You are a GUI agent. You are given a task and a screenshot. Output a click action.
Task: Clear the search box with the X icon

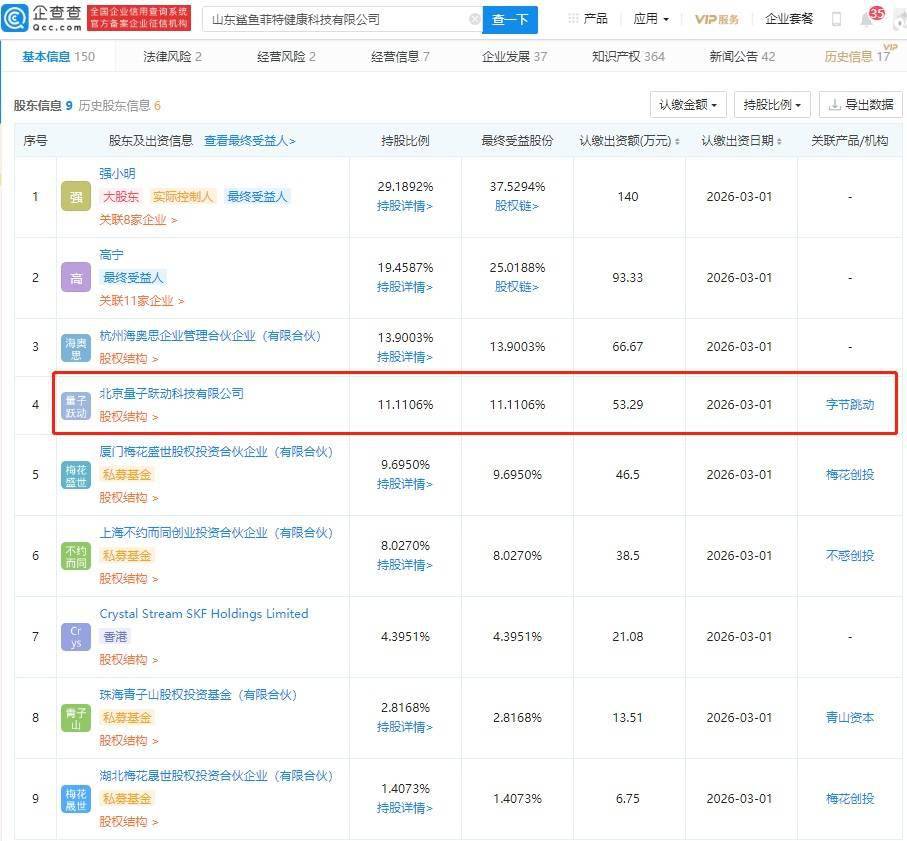pyautogui.click(x=475, y=20)
